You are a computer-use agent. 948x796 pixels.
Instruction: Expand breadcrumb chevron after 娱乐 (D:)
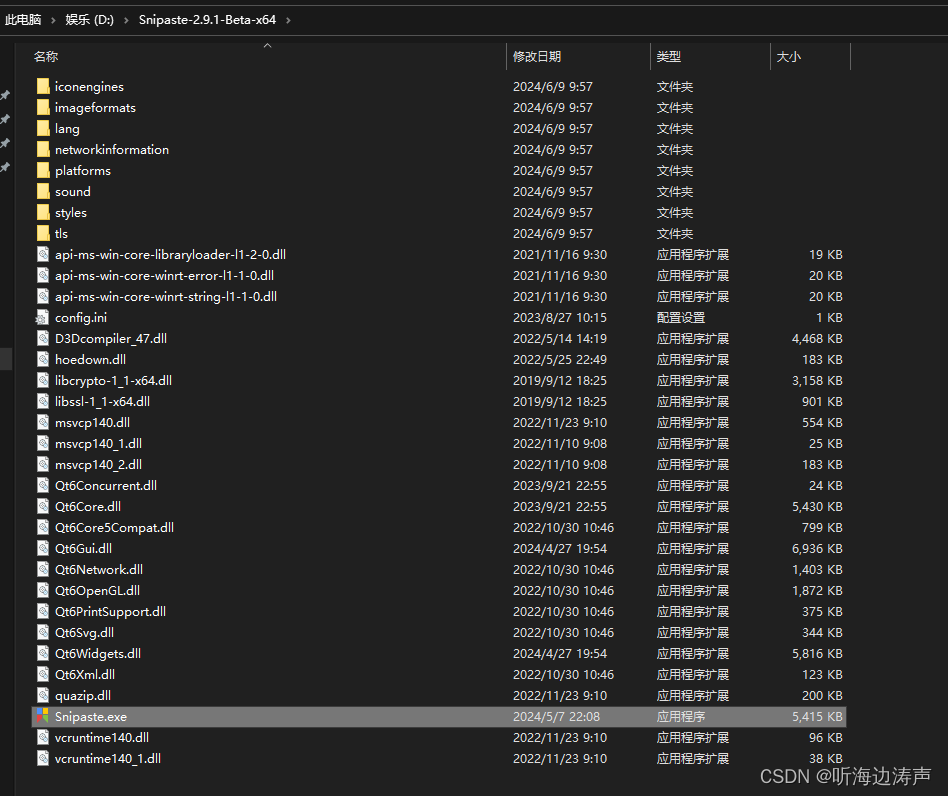(x=126, y=20)
